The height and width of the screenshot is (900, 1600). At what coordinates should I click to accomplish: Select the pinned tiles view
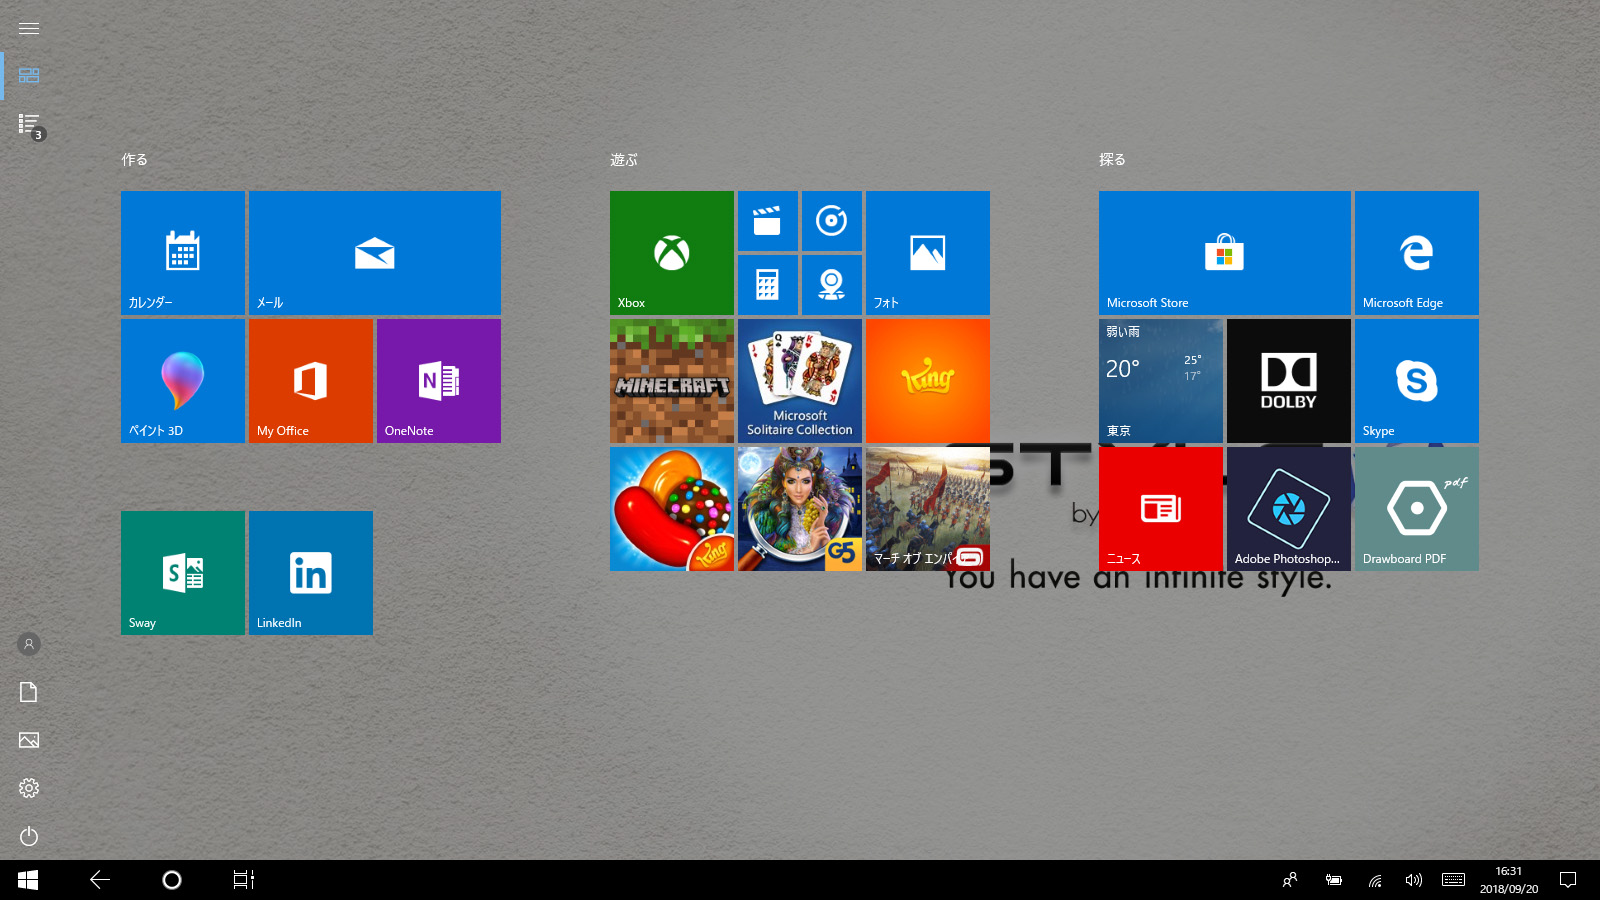29,74
